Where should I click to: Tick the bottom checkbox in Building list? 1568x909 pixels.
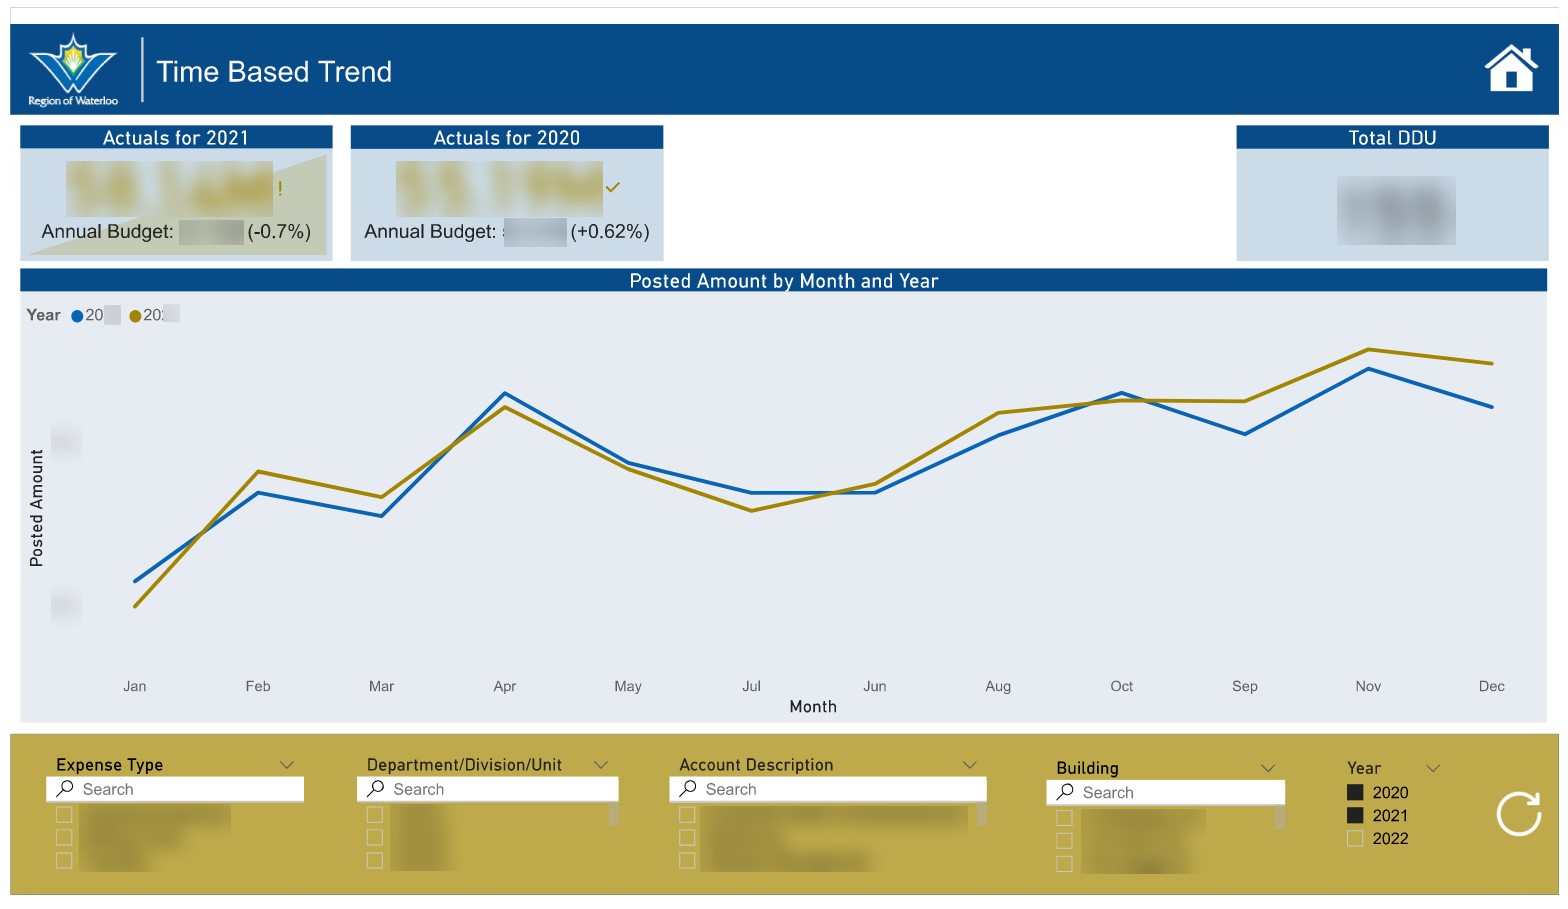point(1064,863)
